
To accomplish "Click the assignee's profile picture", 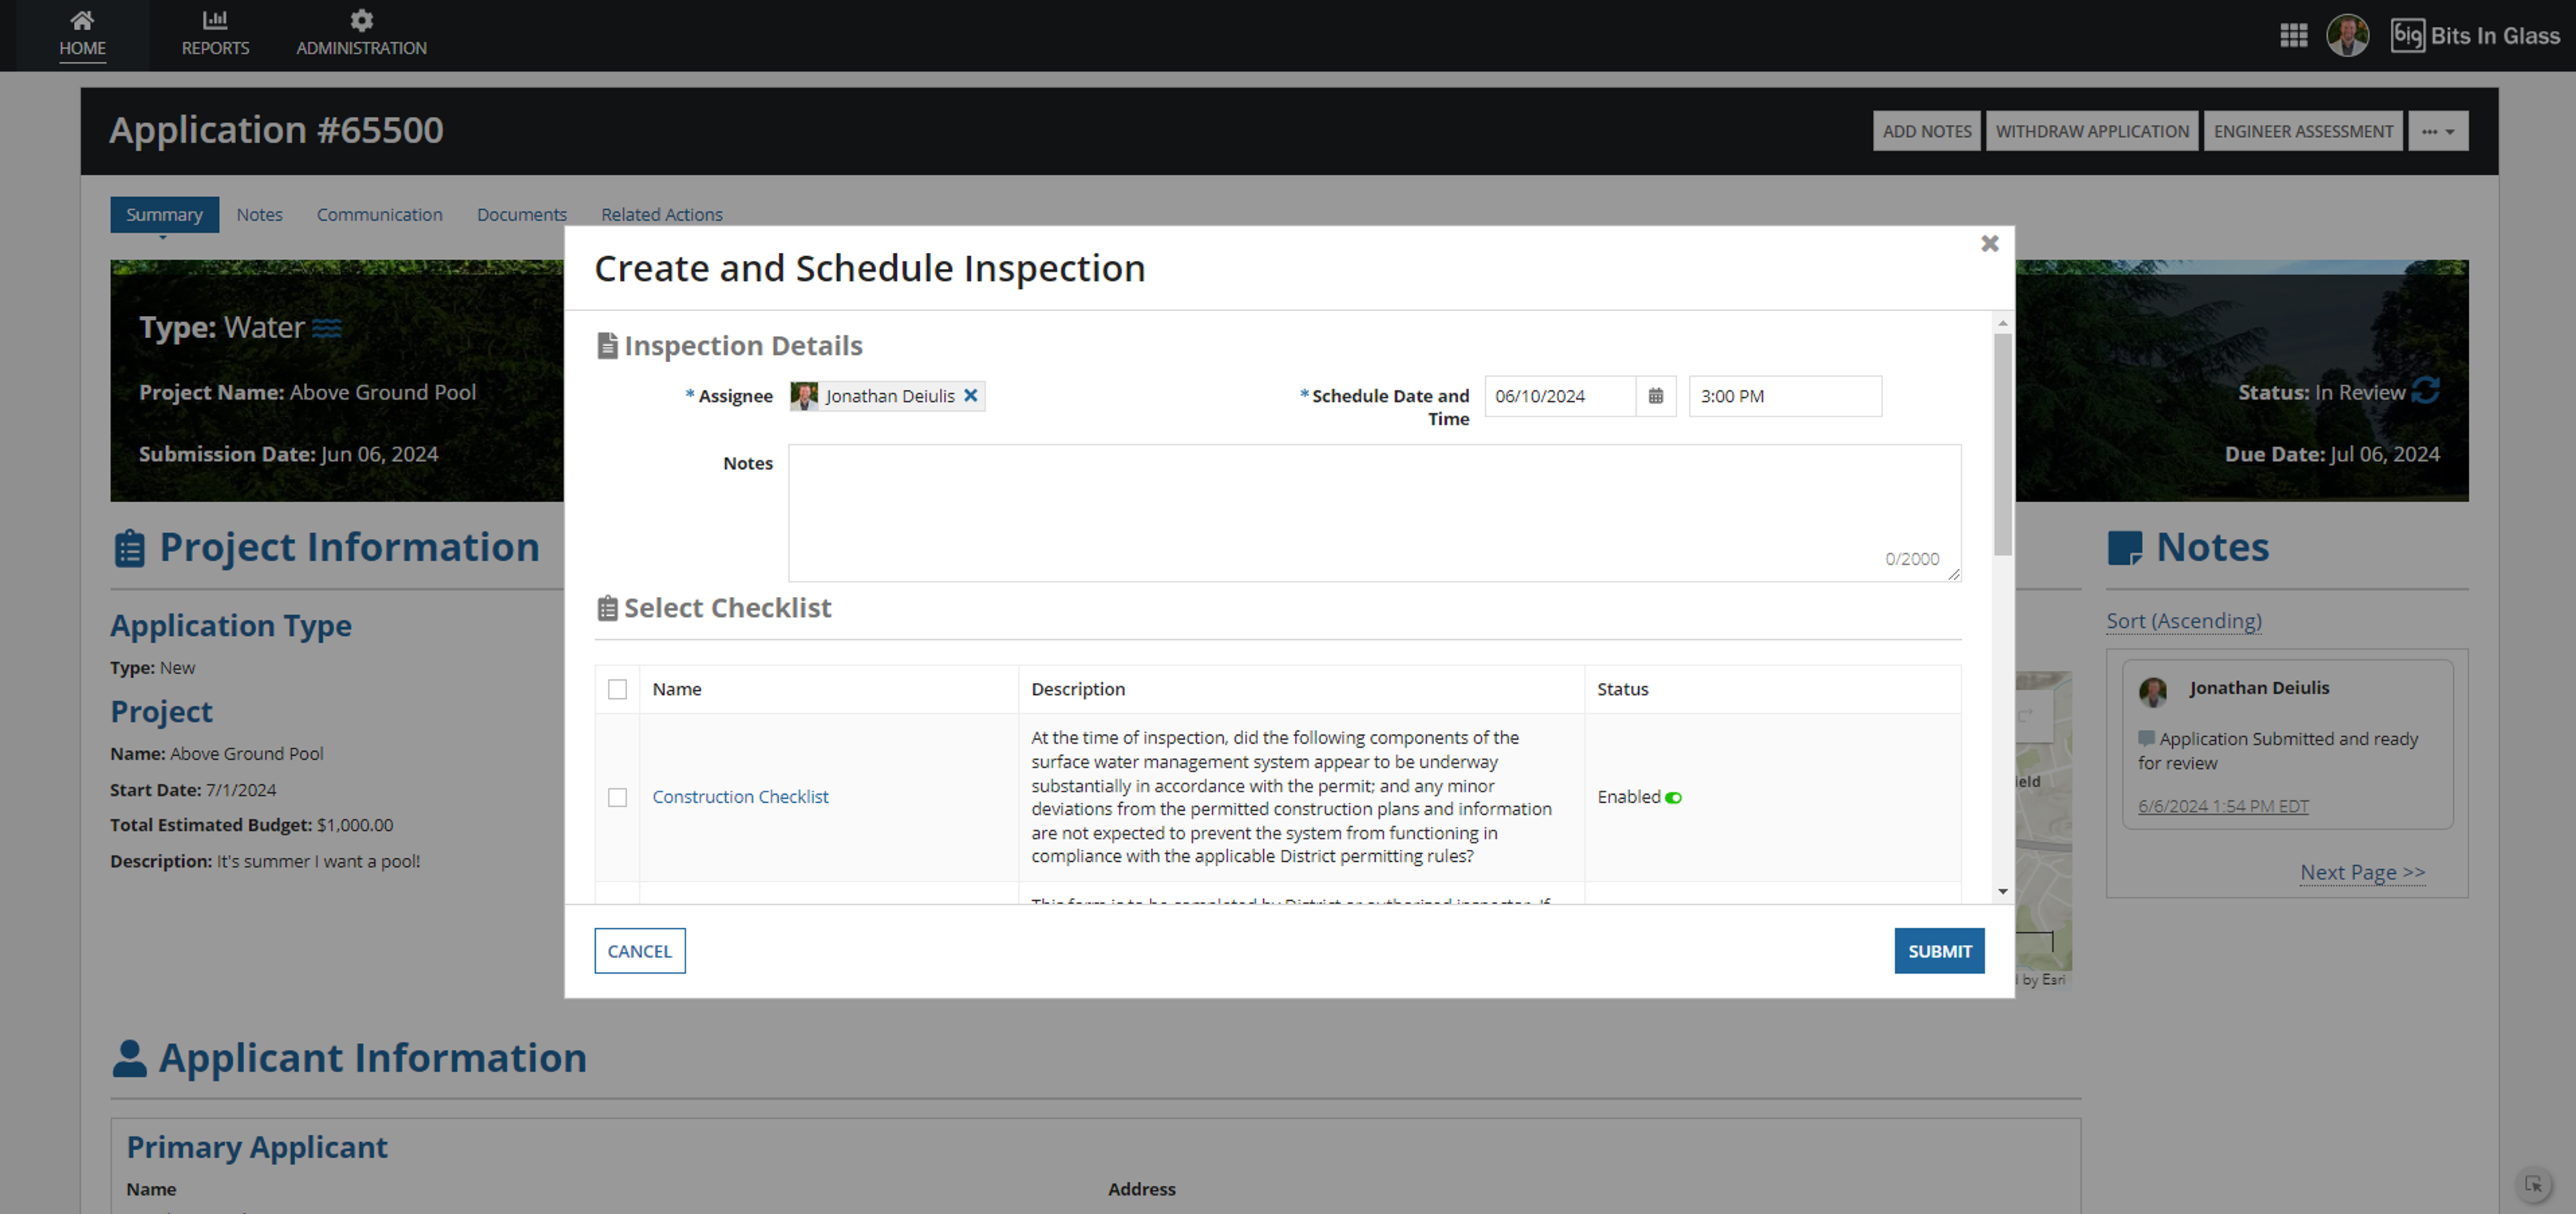I will coord(804,396).
